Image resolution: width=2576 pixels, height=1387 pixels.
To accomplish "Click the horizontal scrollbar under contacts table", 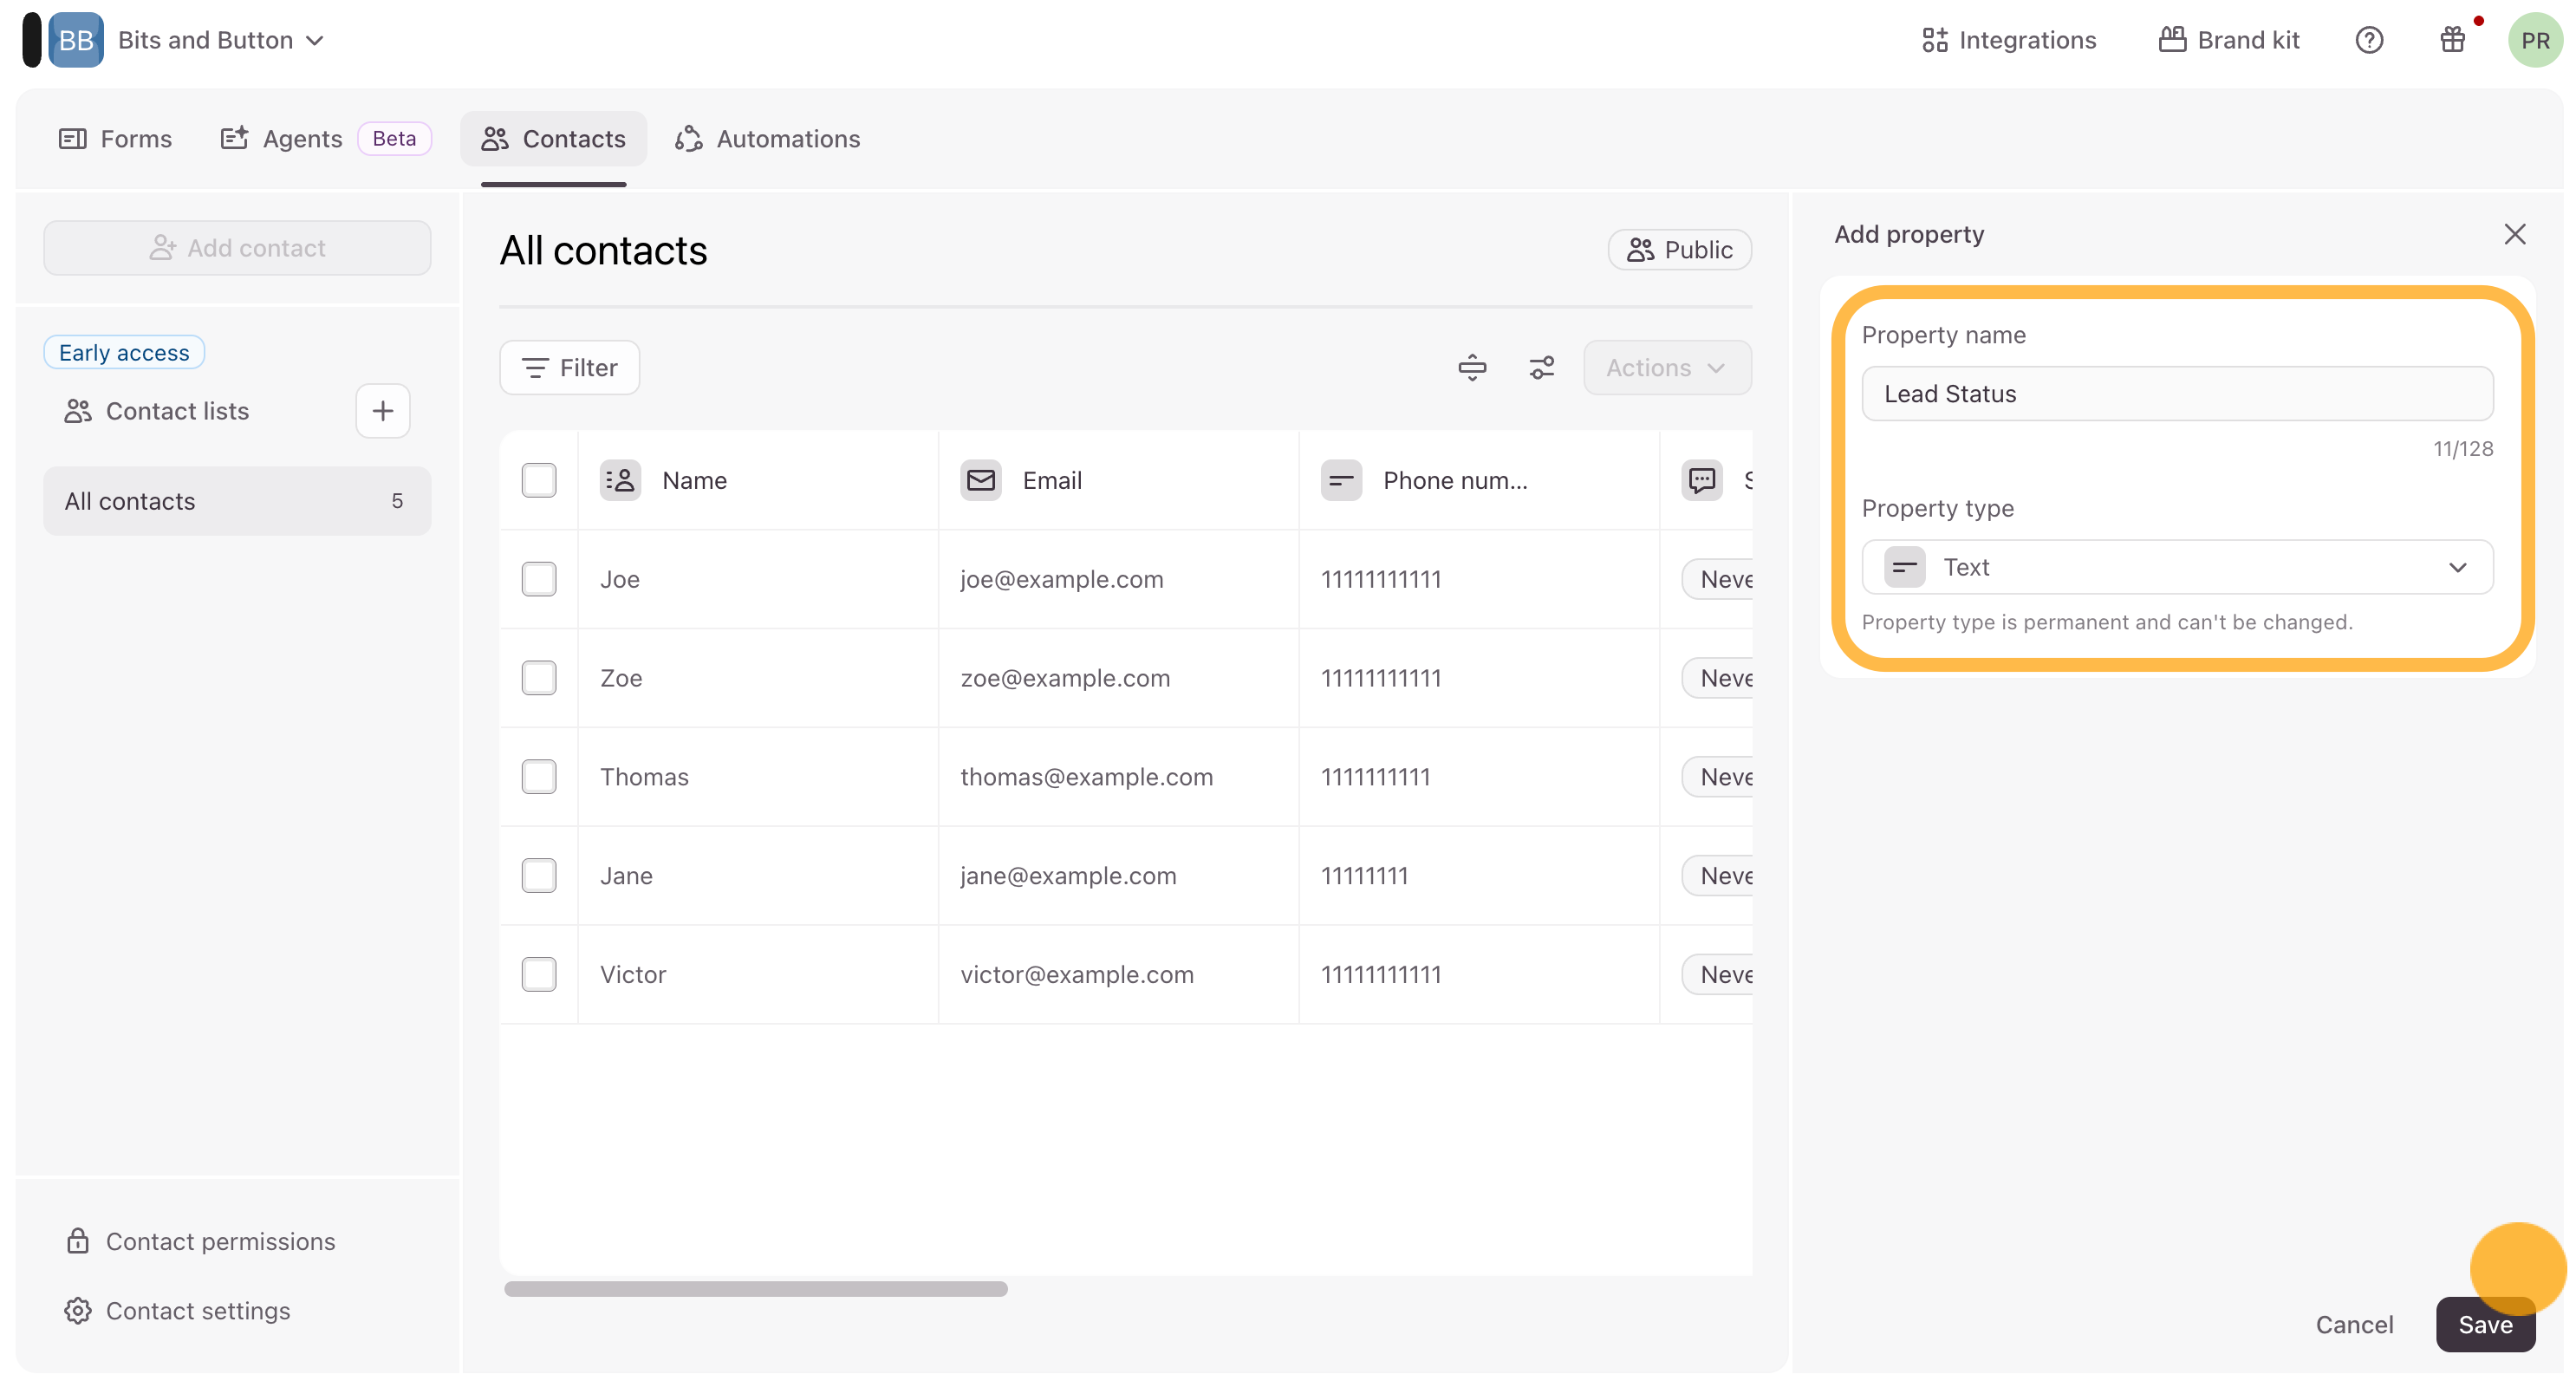I will (755, 1289).
